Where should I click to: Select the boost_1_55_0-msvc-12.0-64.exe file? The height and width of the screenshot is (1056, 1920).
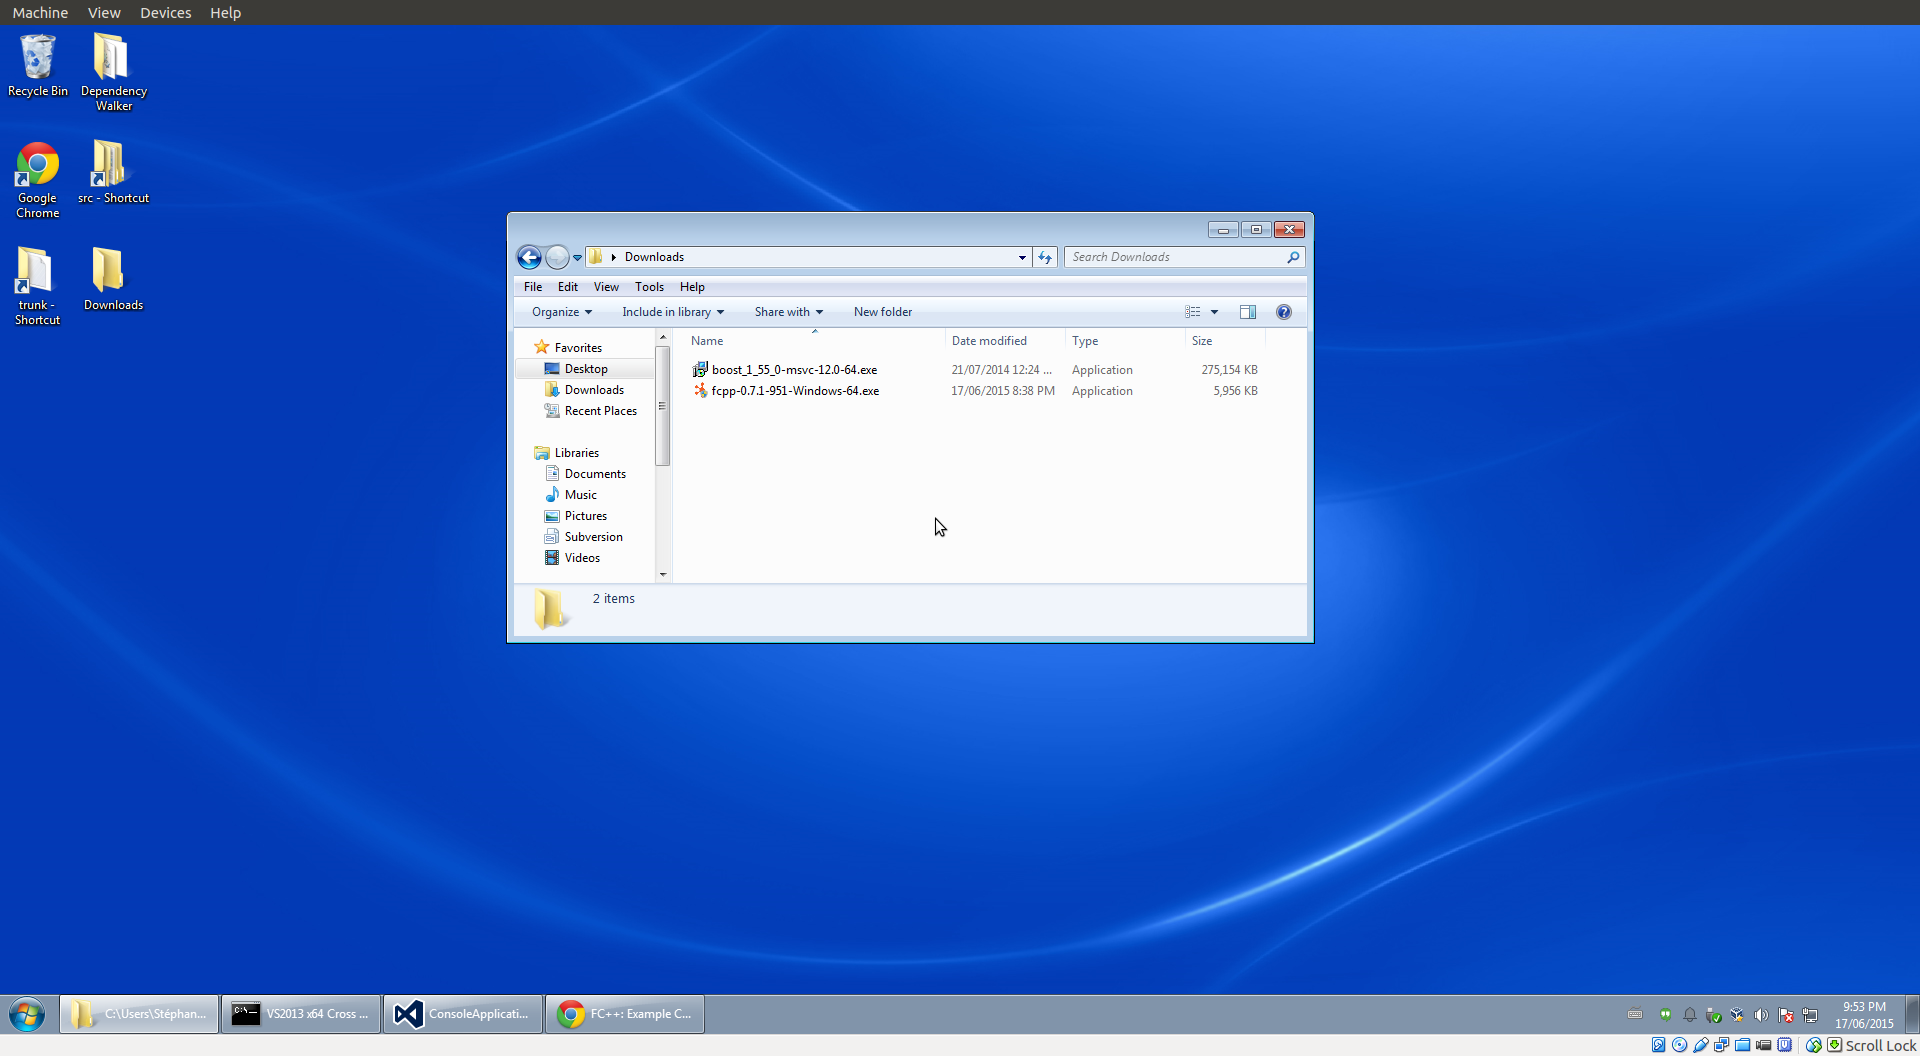point(794,370)
